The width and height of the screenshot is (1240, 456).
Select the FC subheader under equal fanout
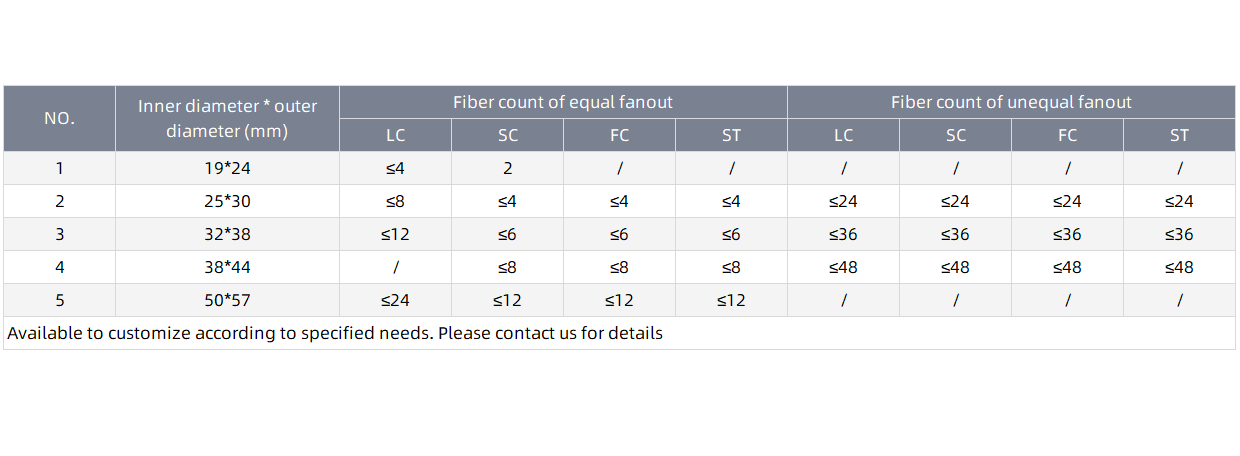click(620, 135)
